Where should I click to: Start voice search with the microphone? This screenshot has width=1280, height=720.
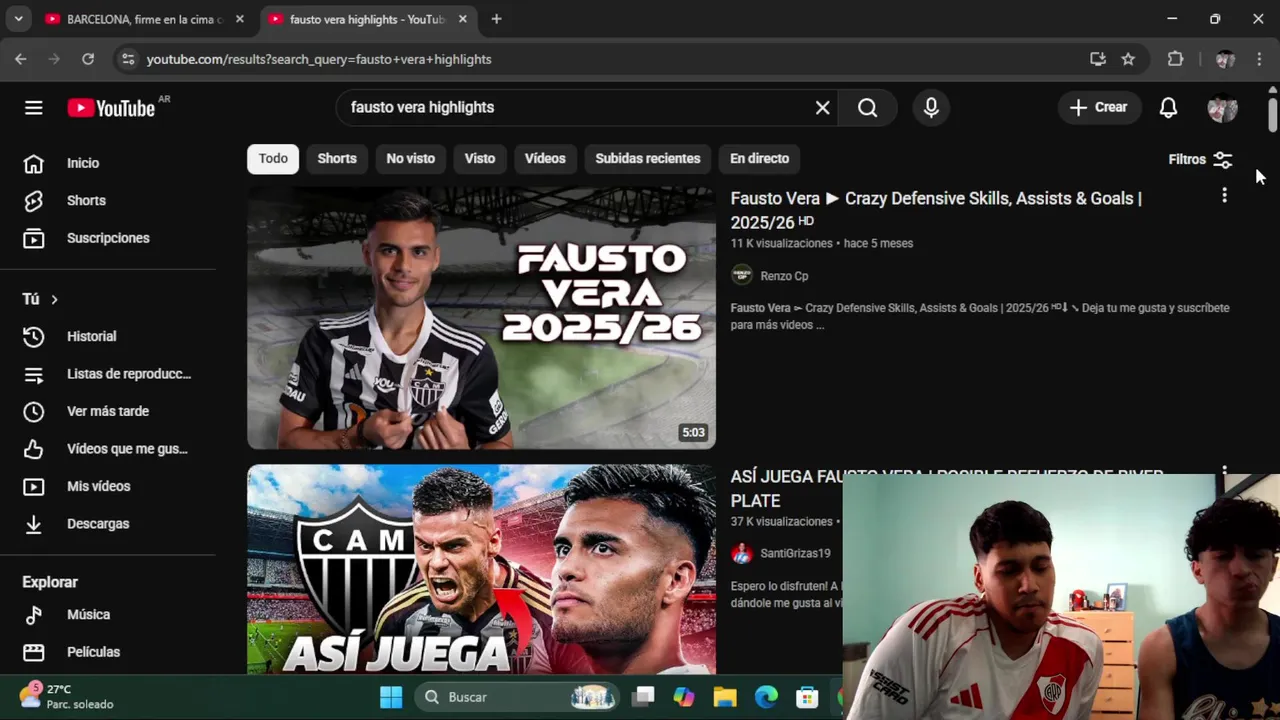click(x=931, y=108)
